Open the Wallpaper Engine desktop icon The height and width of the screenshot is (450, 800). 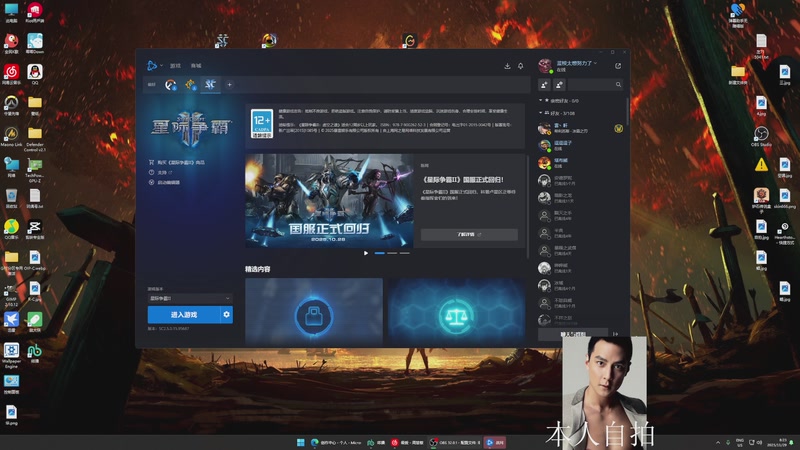click(x=11, y=355)
